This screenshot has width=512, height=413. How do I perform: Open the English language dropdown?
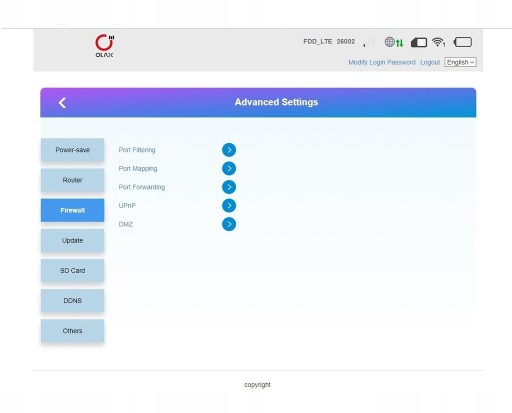tap(460, 62)
